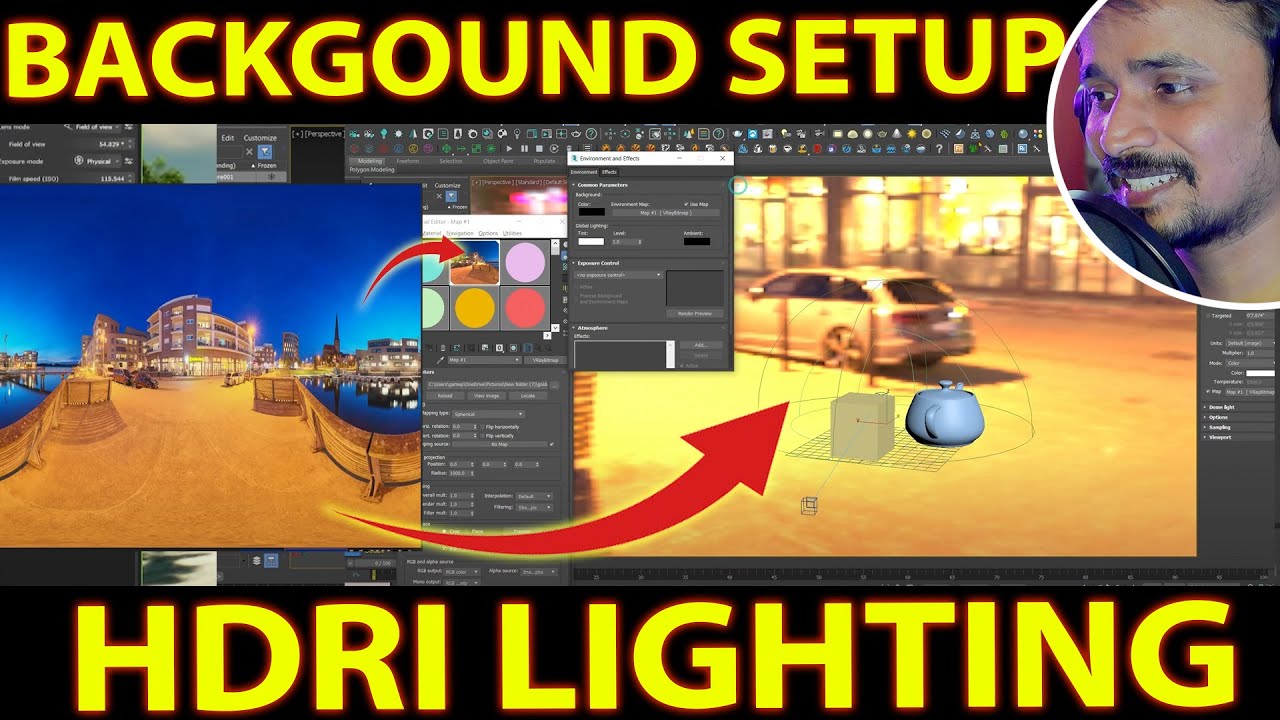Toggle Use Map checkbox in Environment dialog

(686, 204)
